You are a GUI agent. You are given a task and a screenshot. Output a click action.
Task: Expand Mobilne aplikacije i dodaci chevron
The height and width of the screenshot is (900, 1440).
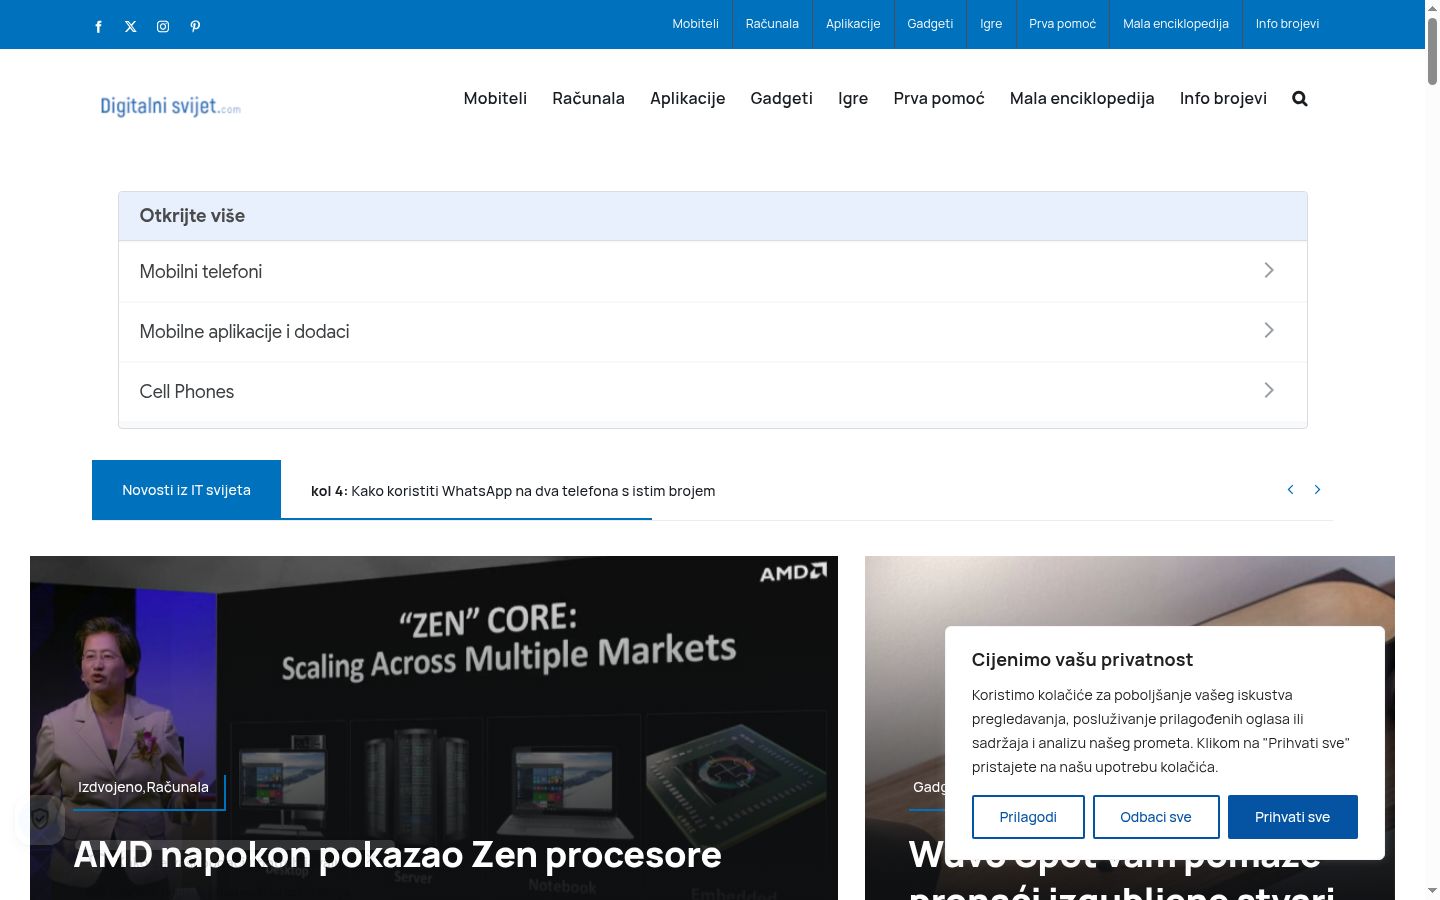click(x=1268, y=330)
